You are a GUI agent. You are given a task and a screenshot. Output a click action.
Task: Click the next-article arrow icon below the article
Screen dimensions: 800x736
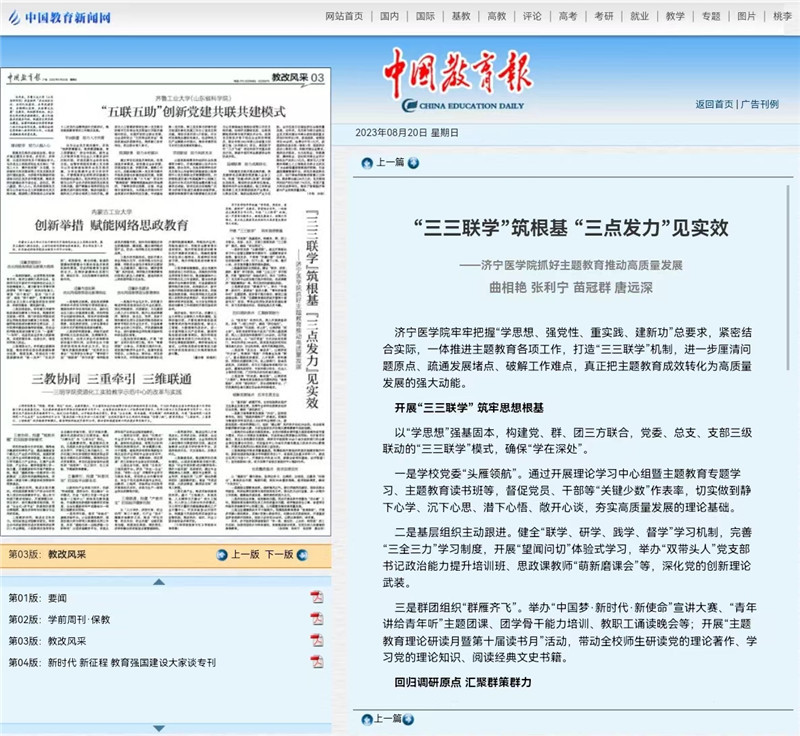coord(408,720)
